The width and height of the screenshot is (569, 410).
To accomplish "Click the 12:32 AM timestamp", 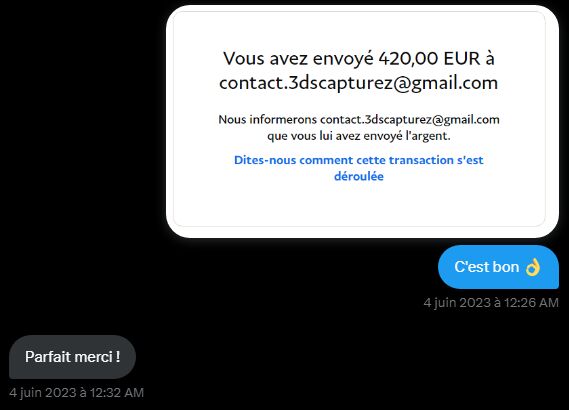I will [x=117, y=393].
